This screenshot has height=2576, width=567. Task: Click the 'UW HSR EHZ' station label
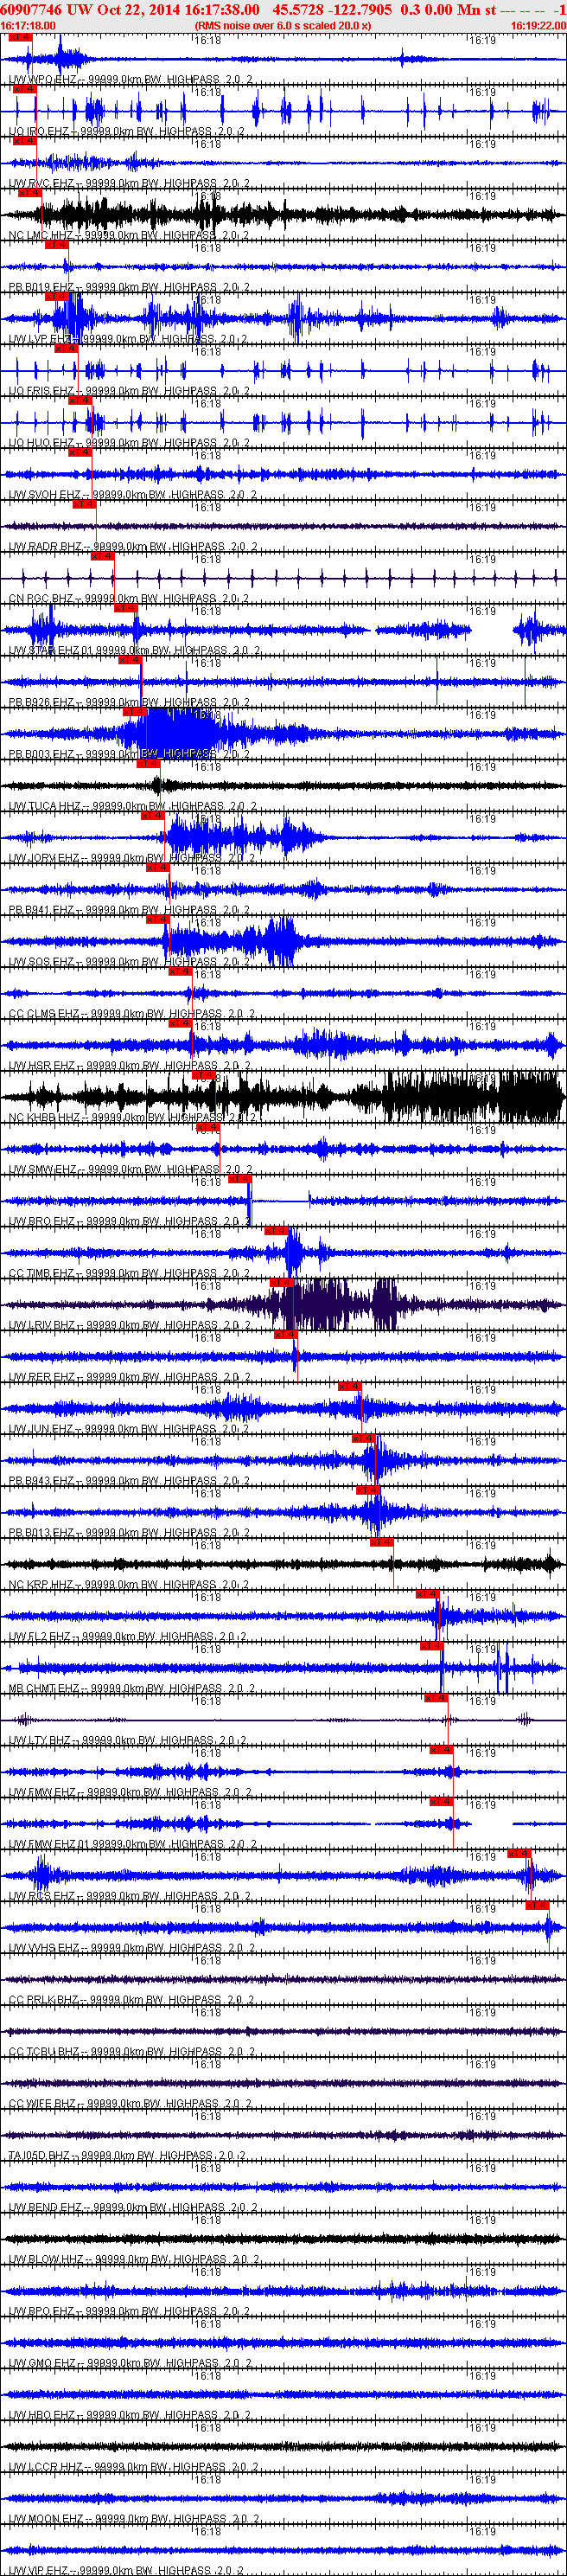click(x=42, y=1066)
